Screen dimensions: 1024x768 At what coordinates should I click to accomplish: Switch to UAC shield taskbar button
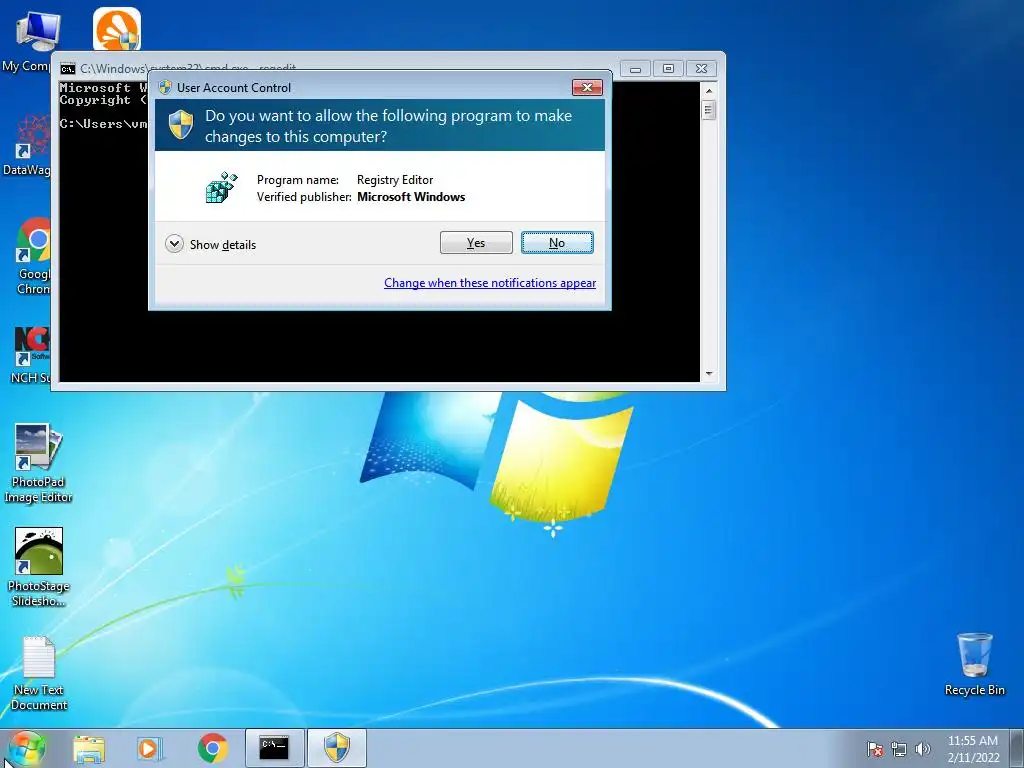[337, 748]
